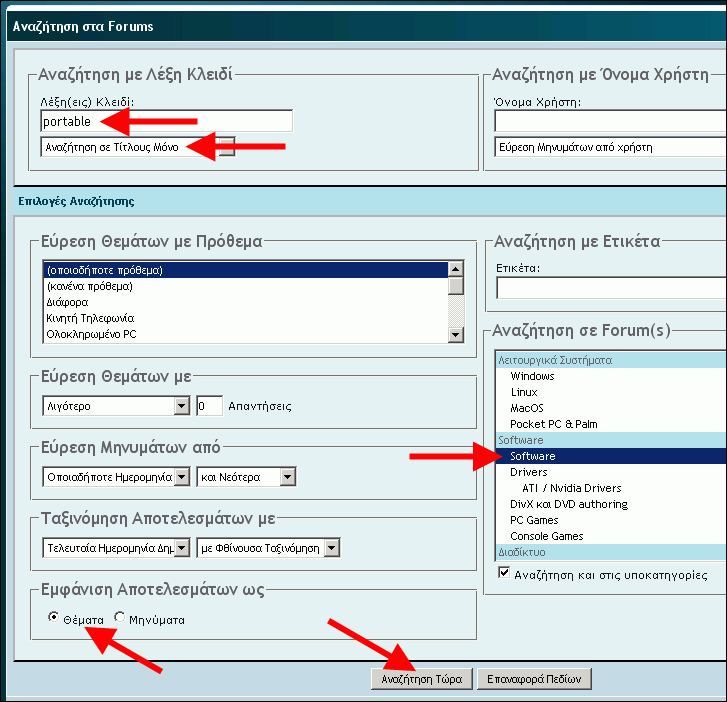Click the 'Όνομα Χρήστη' input field
Image resolution: width=727 pixels, height=702 pixels.
[x=611, y=121]
